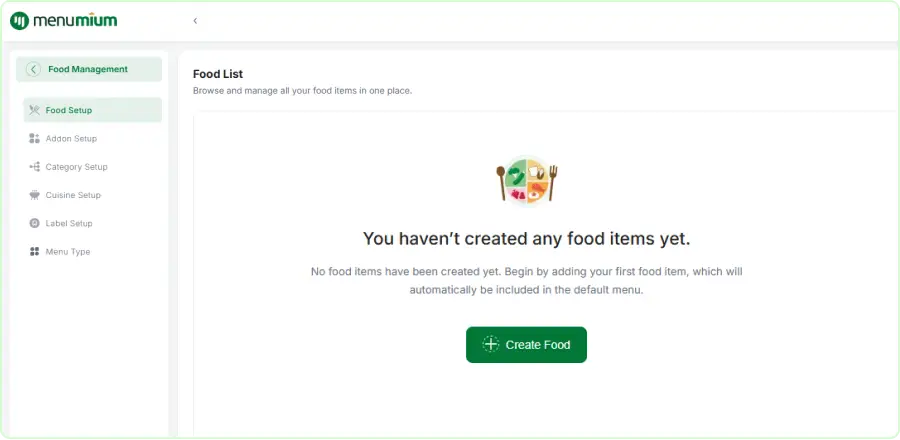
Task: Go back using the Food Management circle arrow
Action: (x=33, y=69)
